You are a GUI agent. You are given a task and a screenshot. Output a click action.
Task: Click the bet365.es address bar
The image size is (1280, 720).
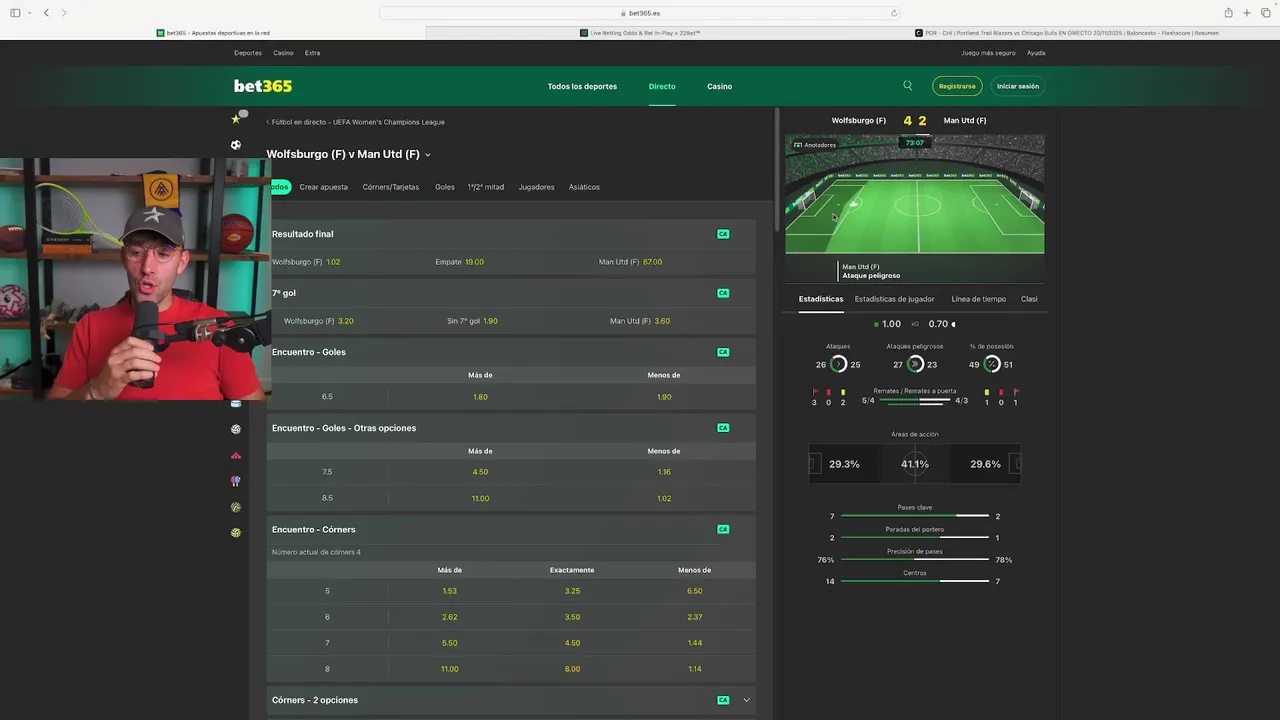(x=640, y=13)
